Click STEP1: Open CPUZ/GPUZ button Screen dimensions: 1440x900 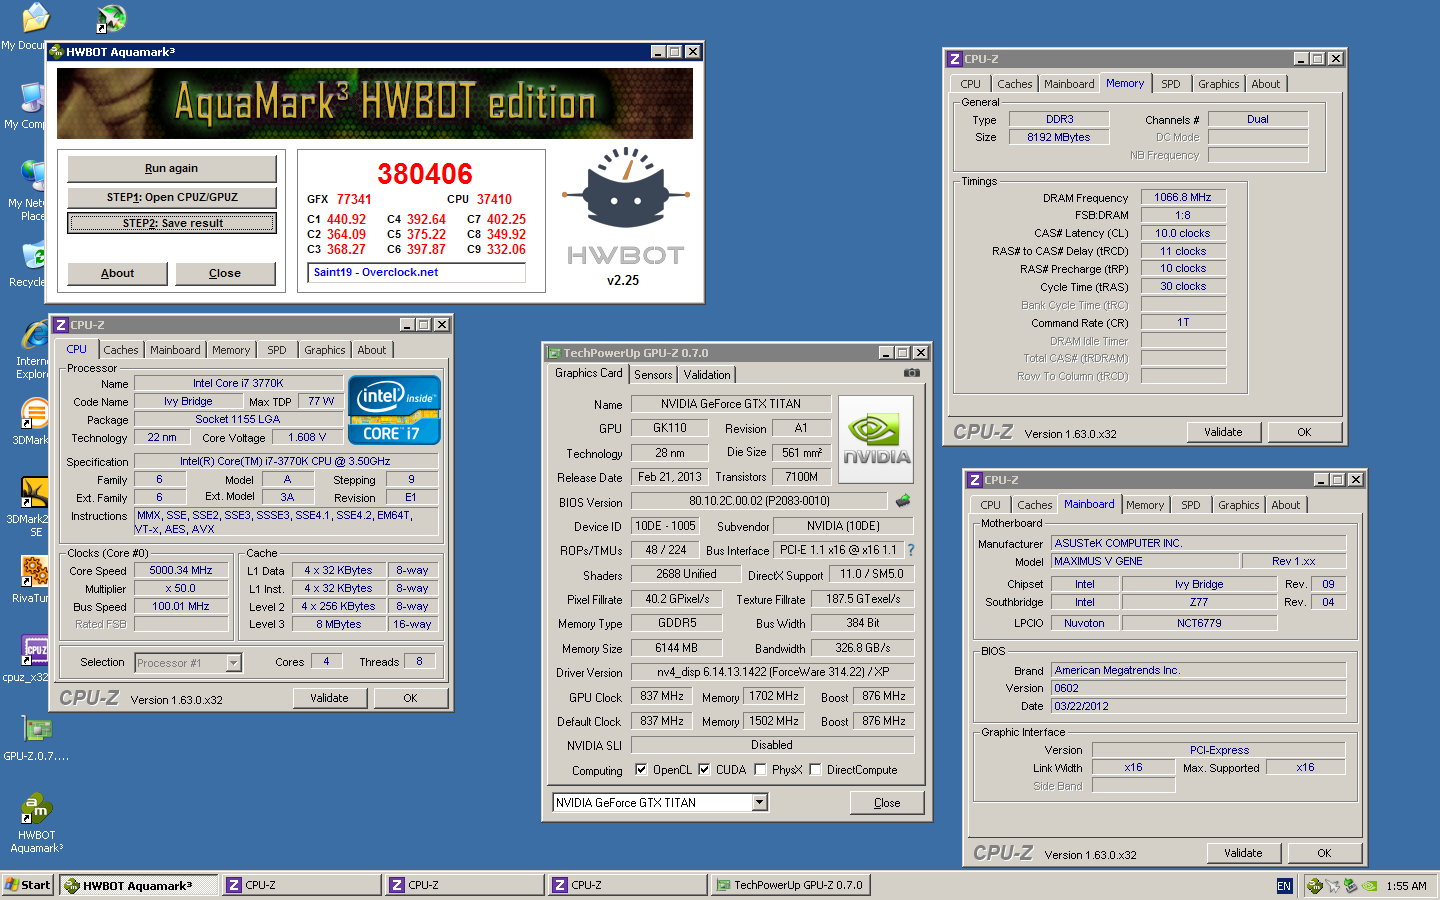point(171,197)
